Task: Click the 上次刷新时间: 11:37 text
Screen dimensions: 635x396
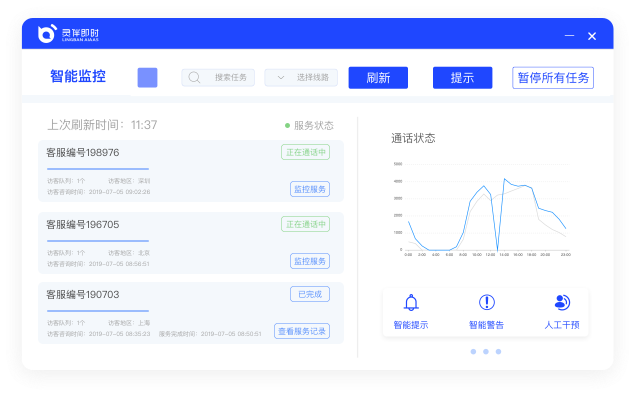Action: [x=102, y=125]
